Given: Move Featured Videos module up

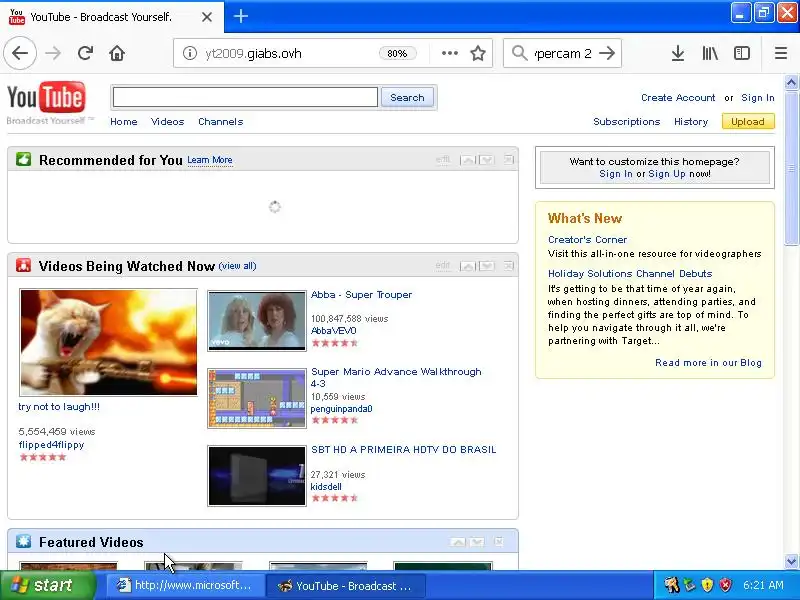Looking at the screenshot, I should 458,541.
